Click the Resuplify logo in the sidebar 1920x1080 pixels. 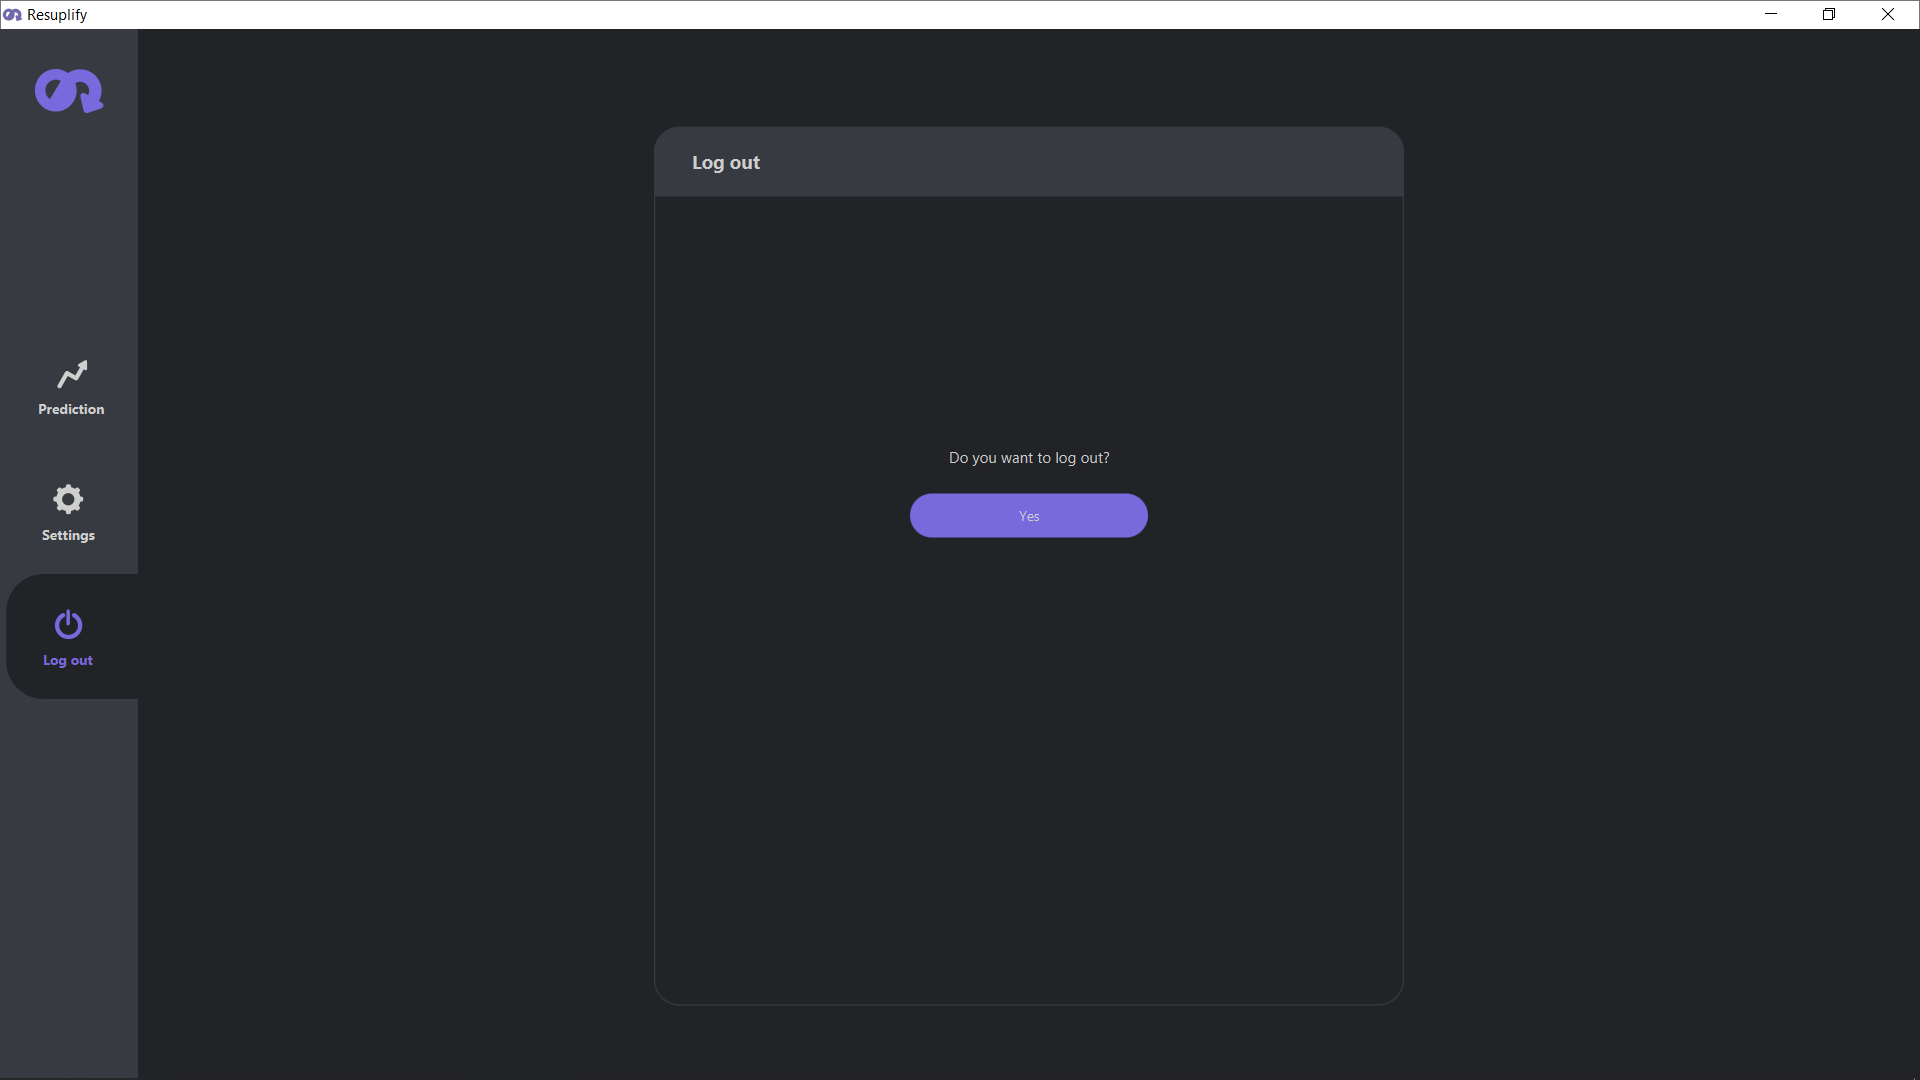(68, 91)
